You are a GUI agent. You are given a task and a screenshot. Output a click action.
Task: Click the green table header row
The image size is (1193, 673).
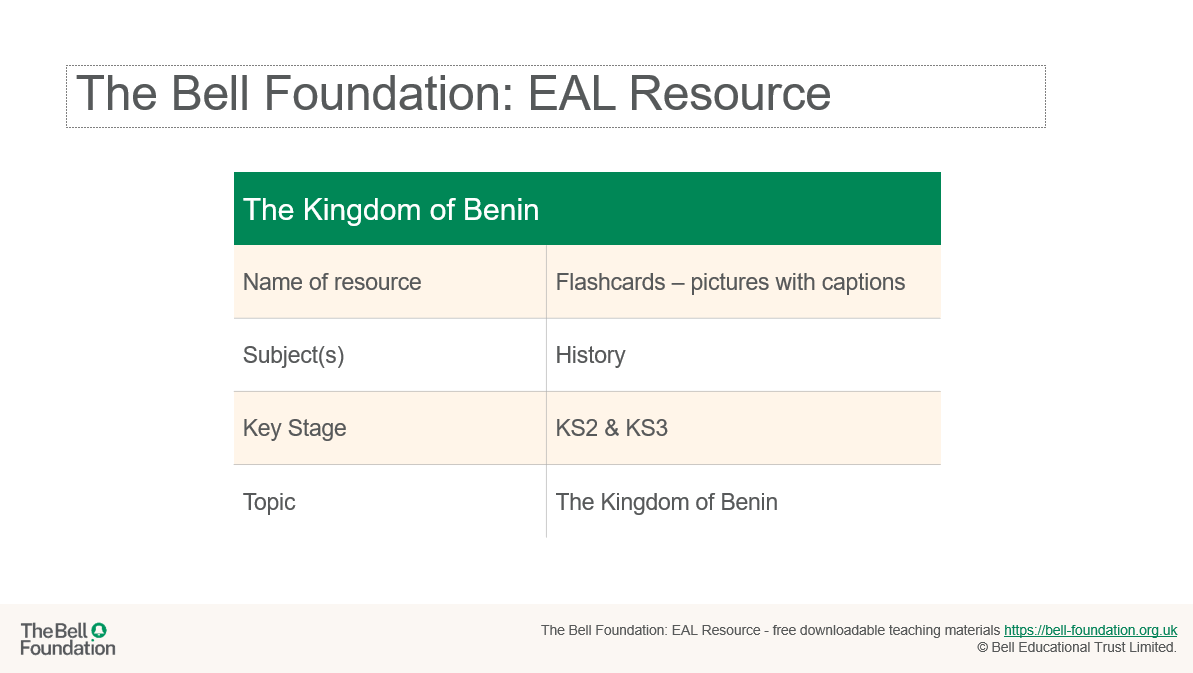point(587,209)
